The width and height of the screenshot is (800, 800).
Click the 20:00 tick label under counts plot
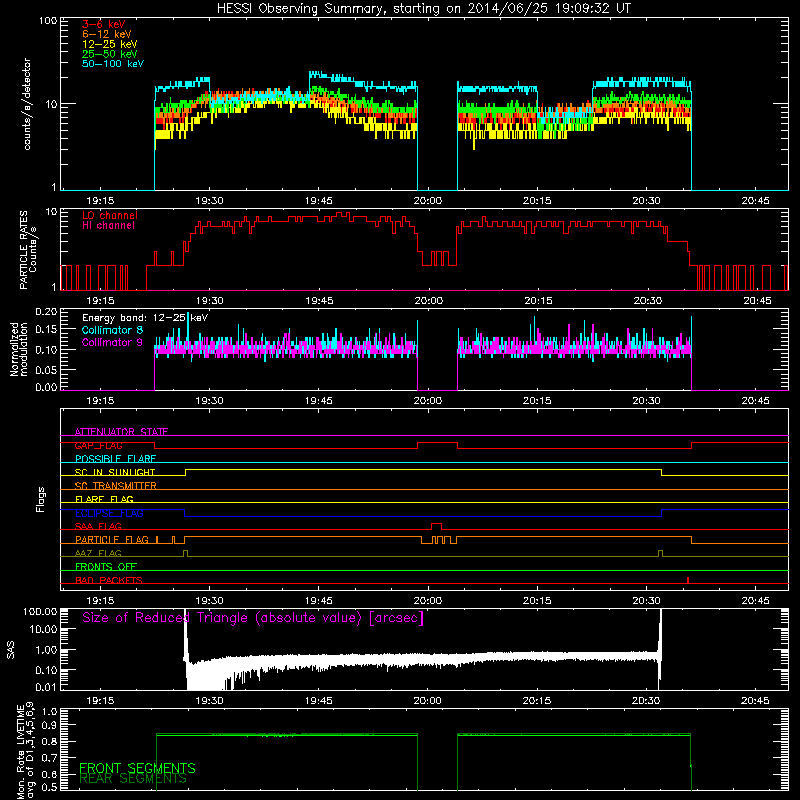(x=428, y=201)
